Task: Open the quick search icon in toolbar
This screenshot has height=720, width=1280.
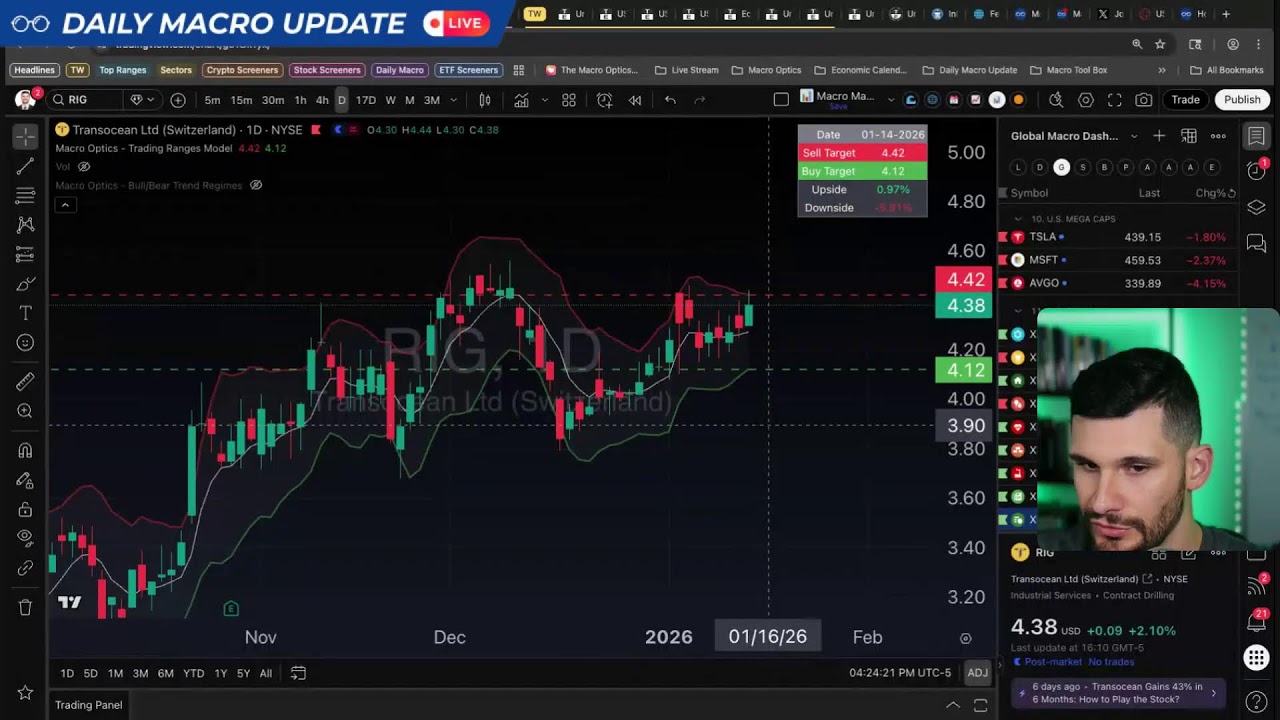Action: pos(1056,100)
